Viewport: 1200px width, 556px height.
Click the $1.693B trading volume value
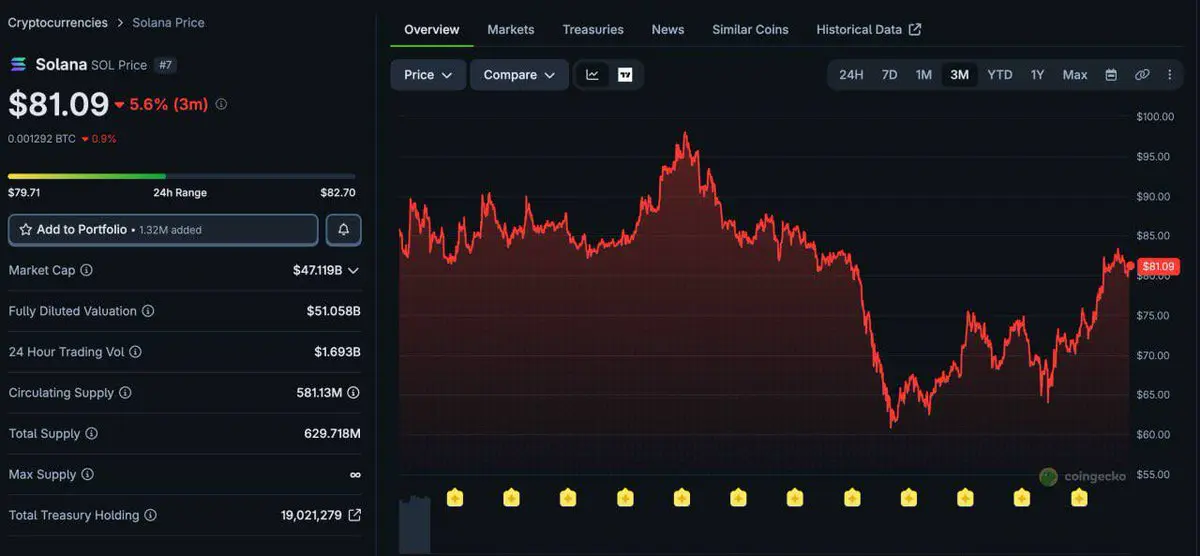click(x=338, y=352)
